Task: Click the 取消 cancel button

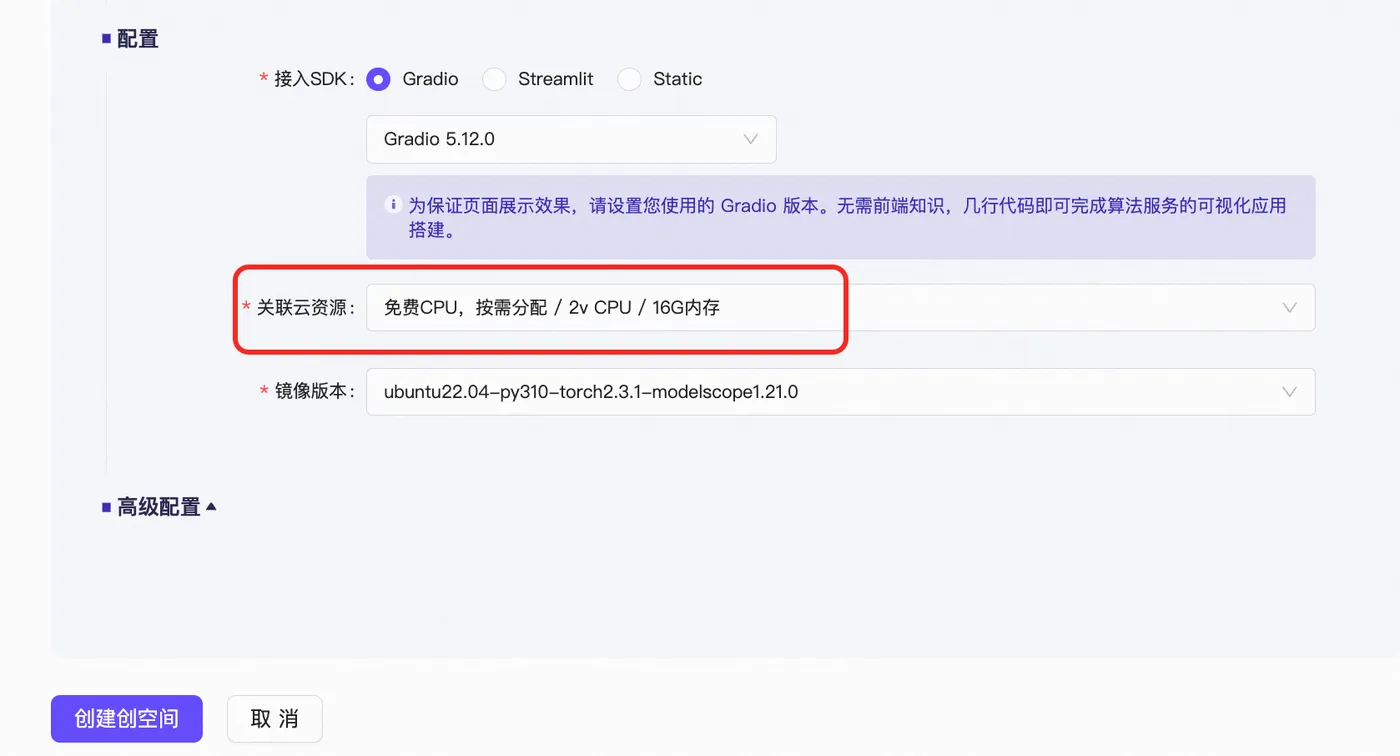Action: pos(275,719)
